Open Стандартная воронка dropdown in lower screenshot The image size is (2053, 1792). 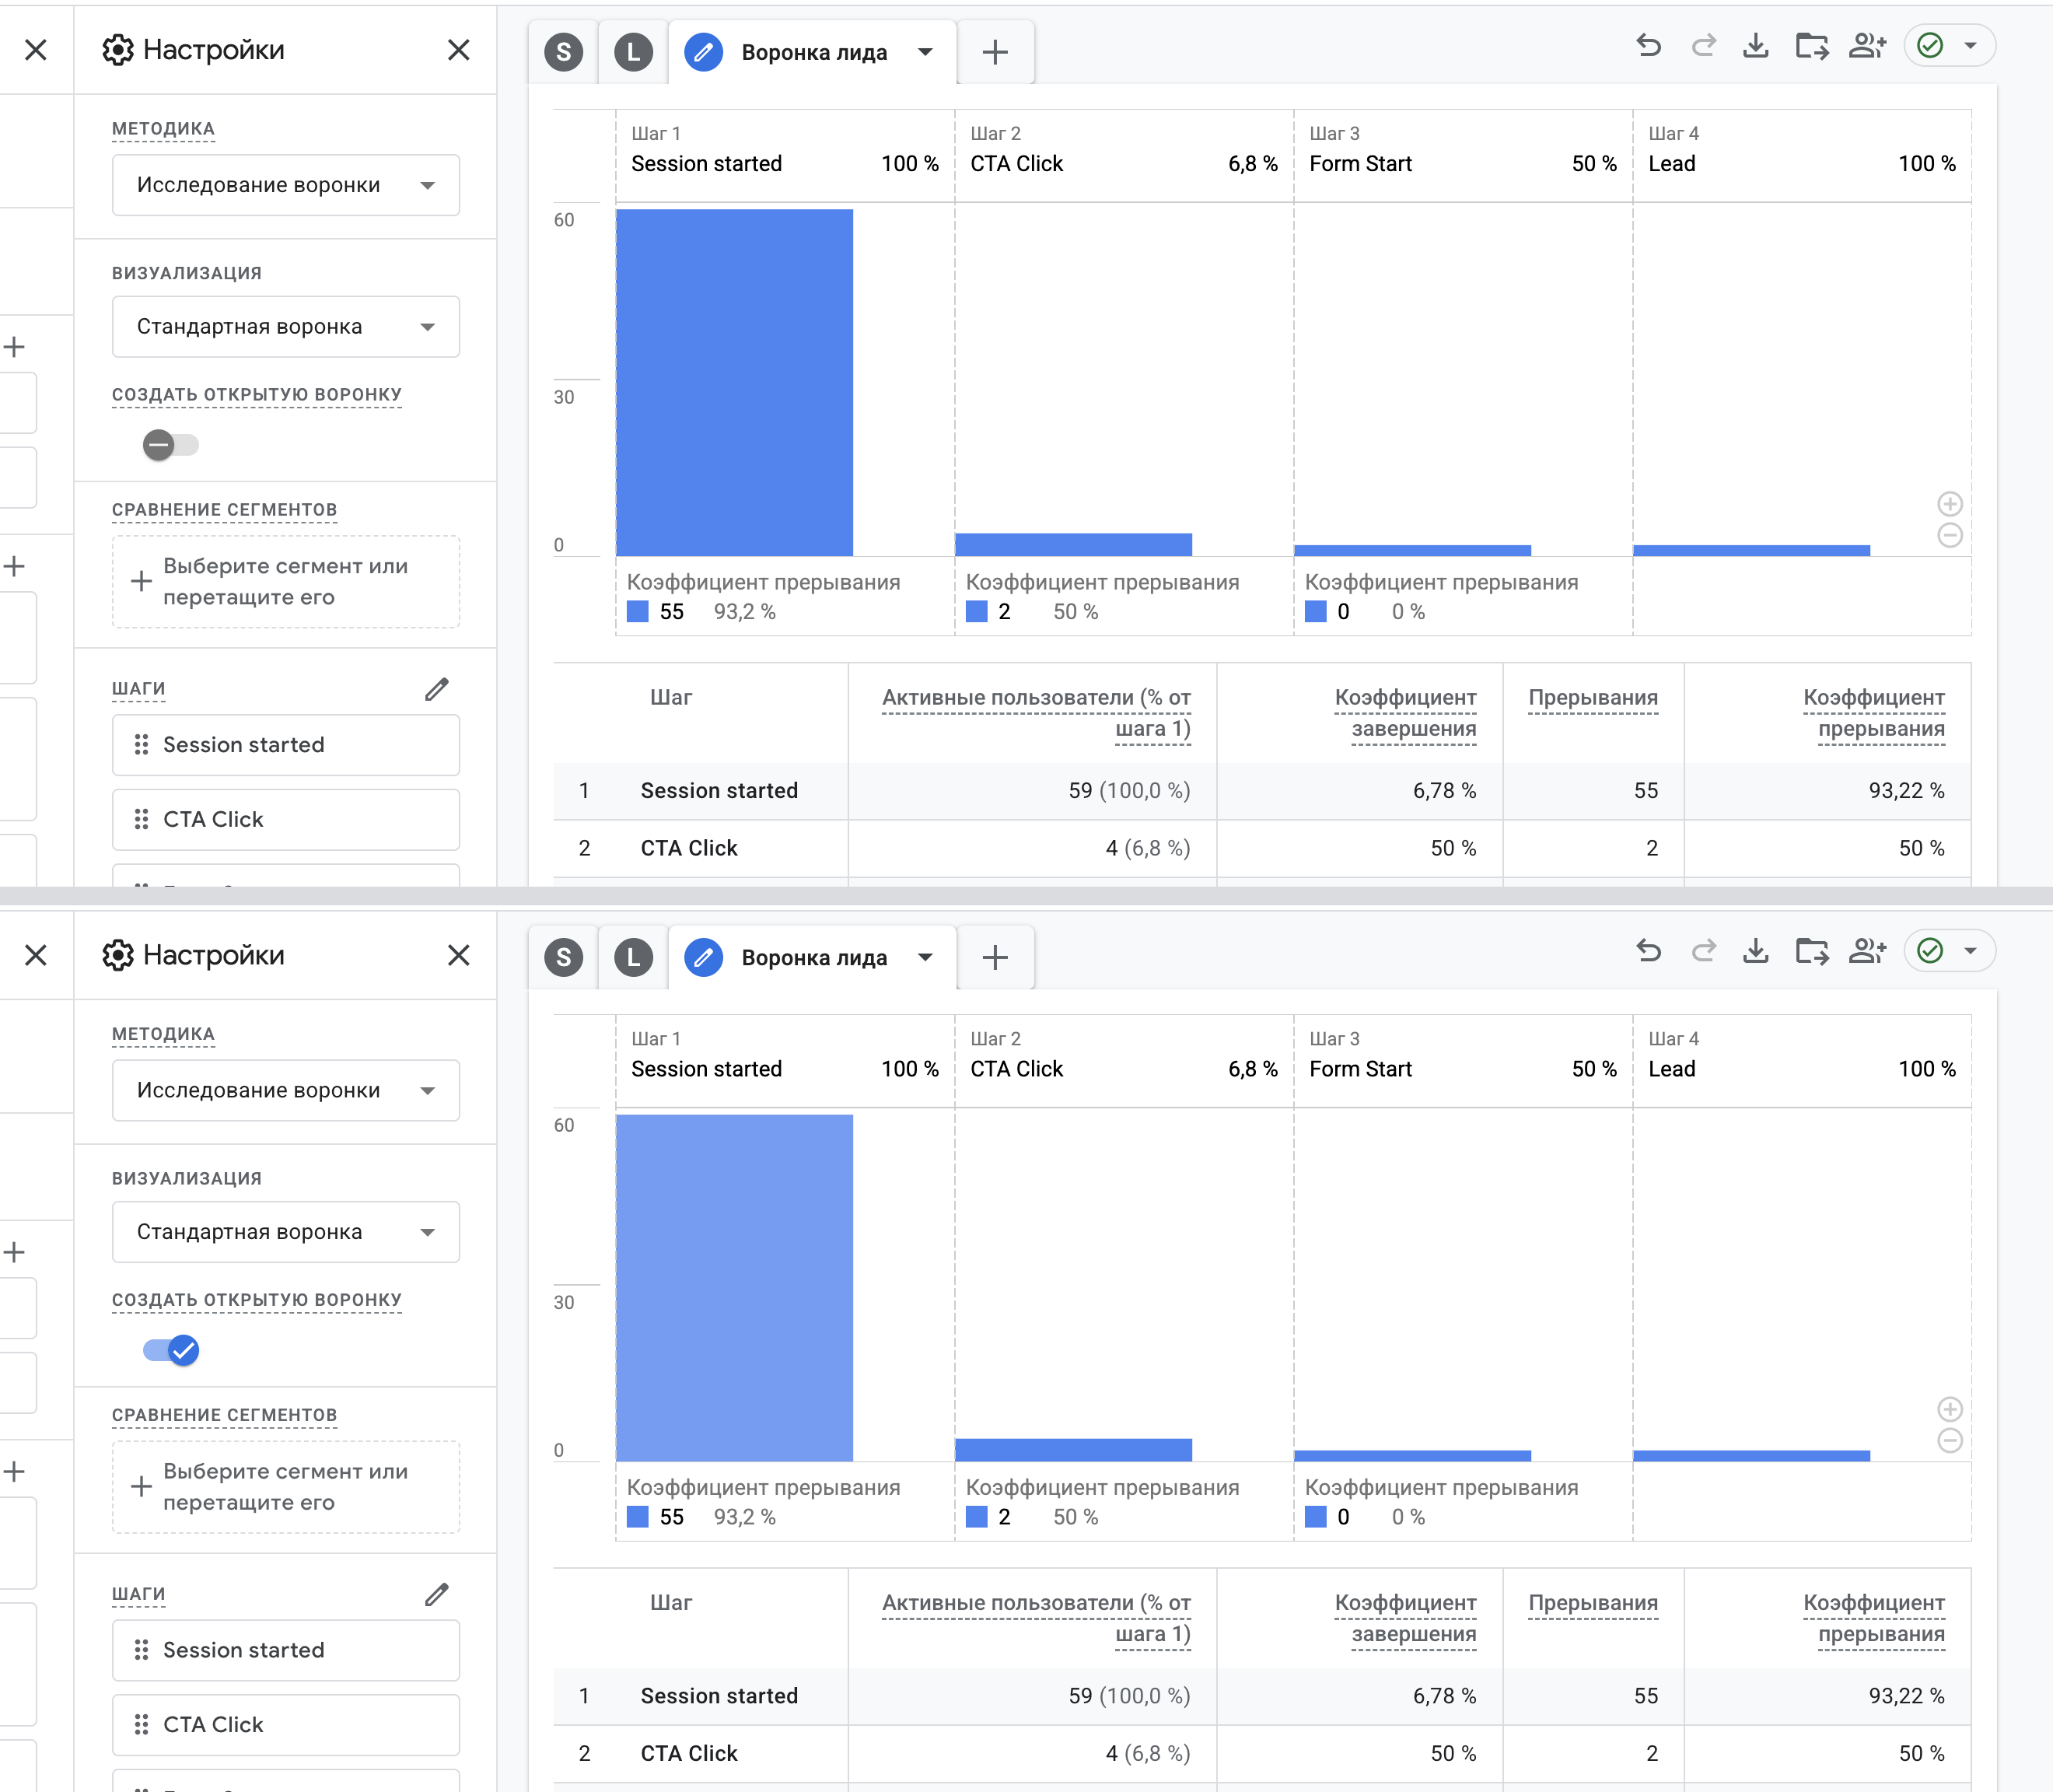tap(286, 1232)
